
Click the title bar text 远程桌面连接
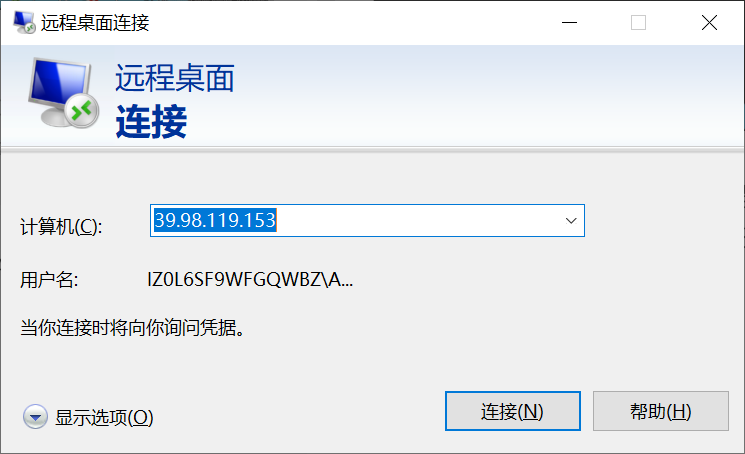(95, 23)
